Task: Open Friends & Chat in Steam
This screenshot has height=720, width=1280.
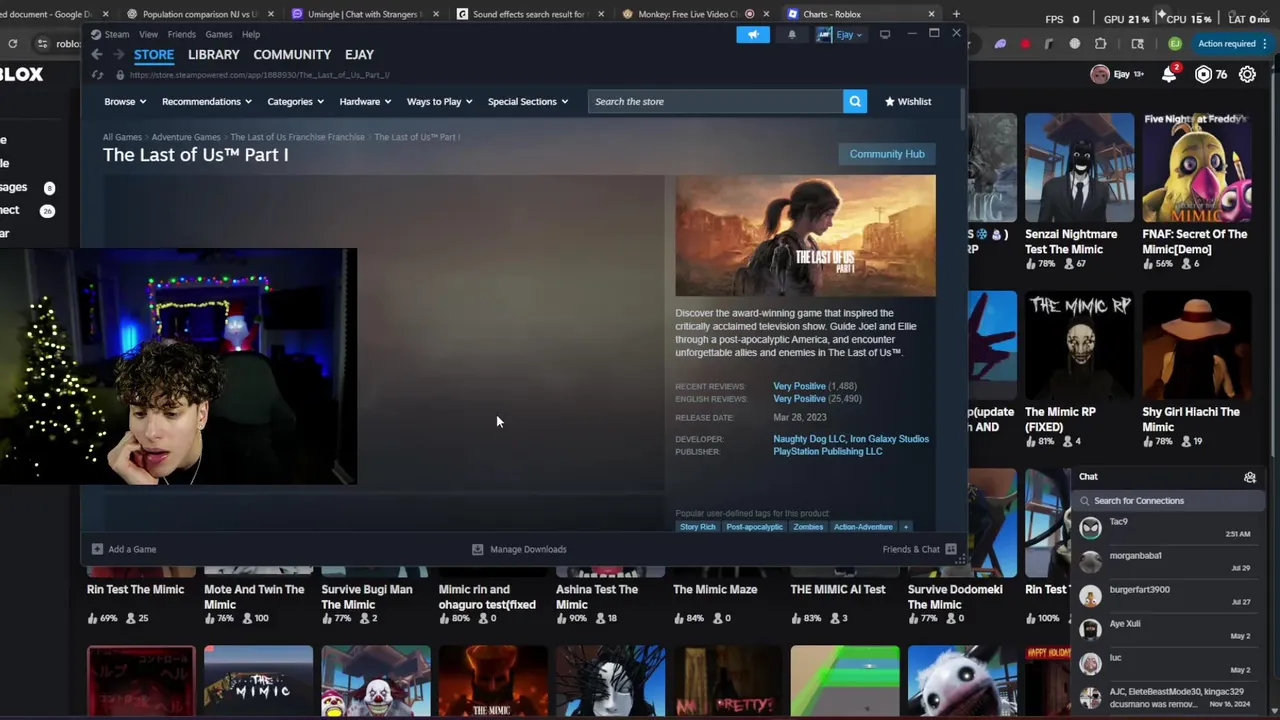Action: tap(919, 549)
